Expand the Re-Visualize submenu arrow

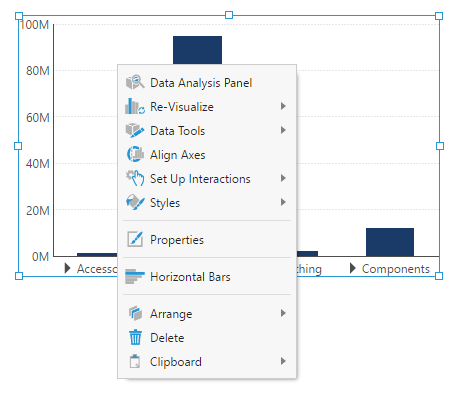click(x=283, y=106)
